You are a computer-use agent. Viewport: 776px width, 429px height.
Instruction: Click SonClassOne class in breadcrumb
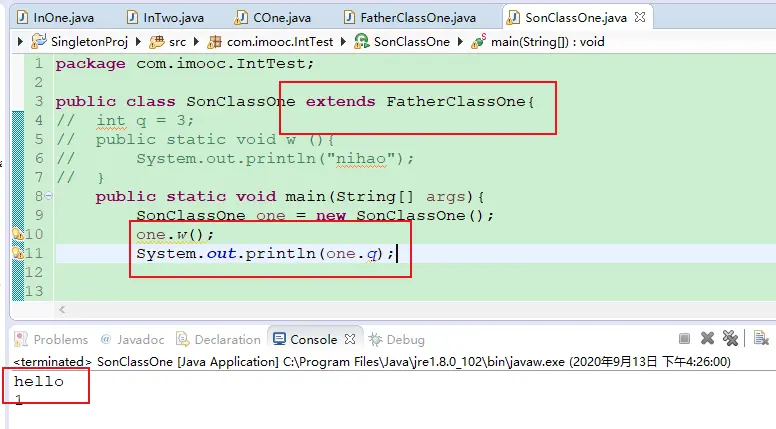(x=412, y=42)
